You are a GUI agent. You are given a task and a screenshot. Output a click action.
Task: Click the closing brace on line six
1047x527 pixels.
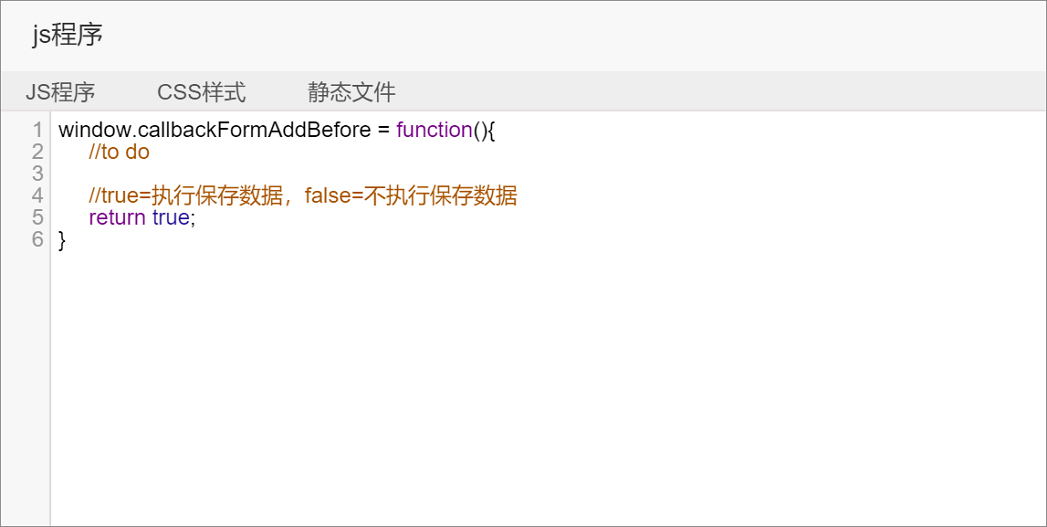click(x=63, y=240)
